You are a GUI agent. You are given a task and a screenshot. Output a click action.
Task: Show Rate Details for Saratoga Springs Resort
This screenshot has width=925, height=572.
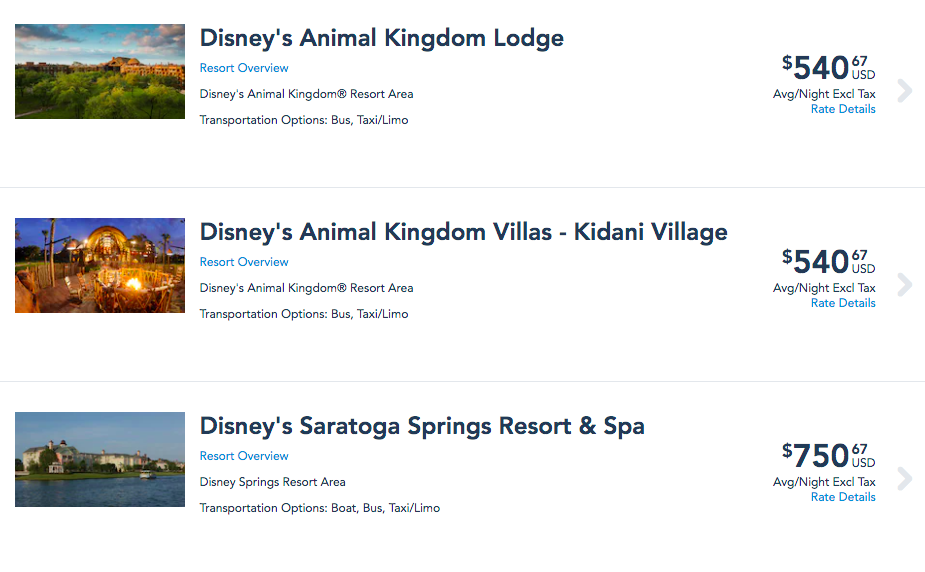click(x=843, y=497)
